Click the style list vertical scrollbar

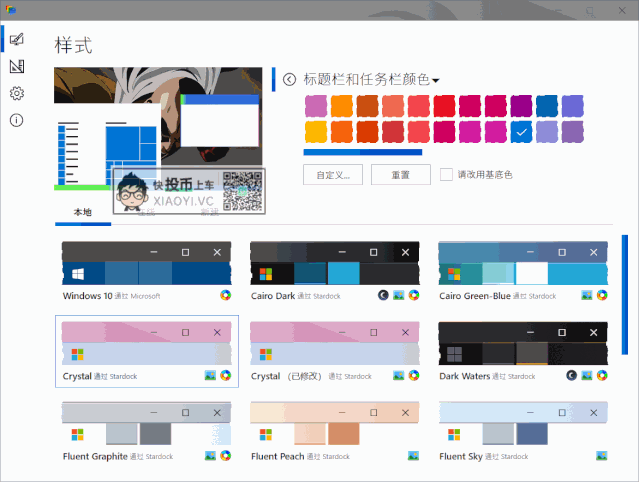[x=625, y=295]
